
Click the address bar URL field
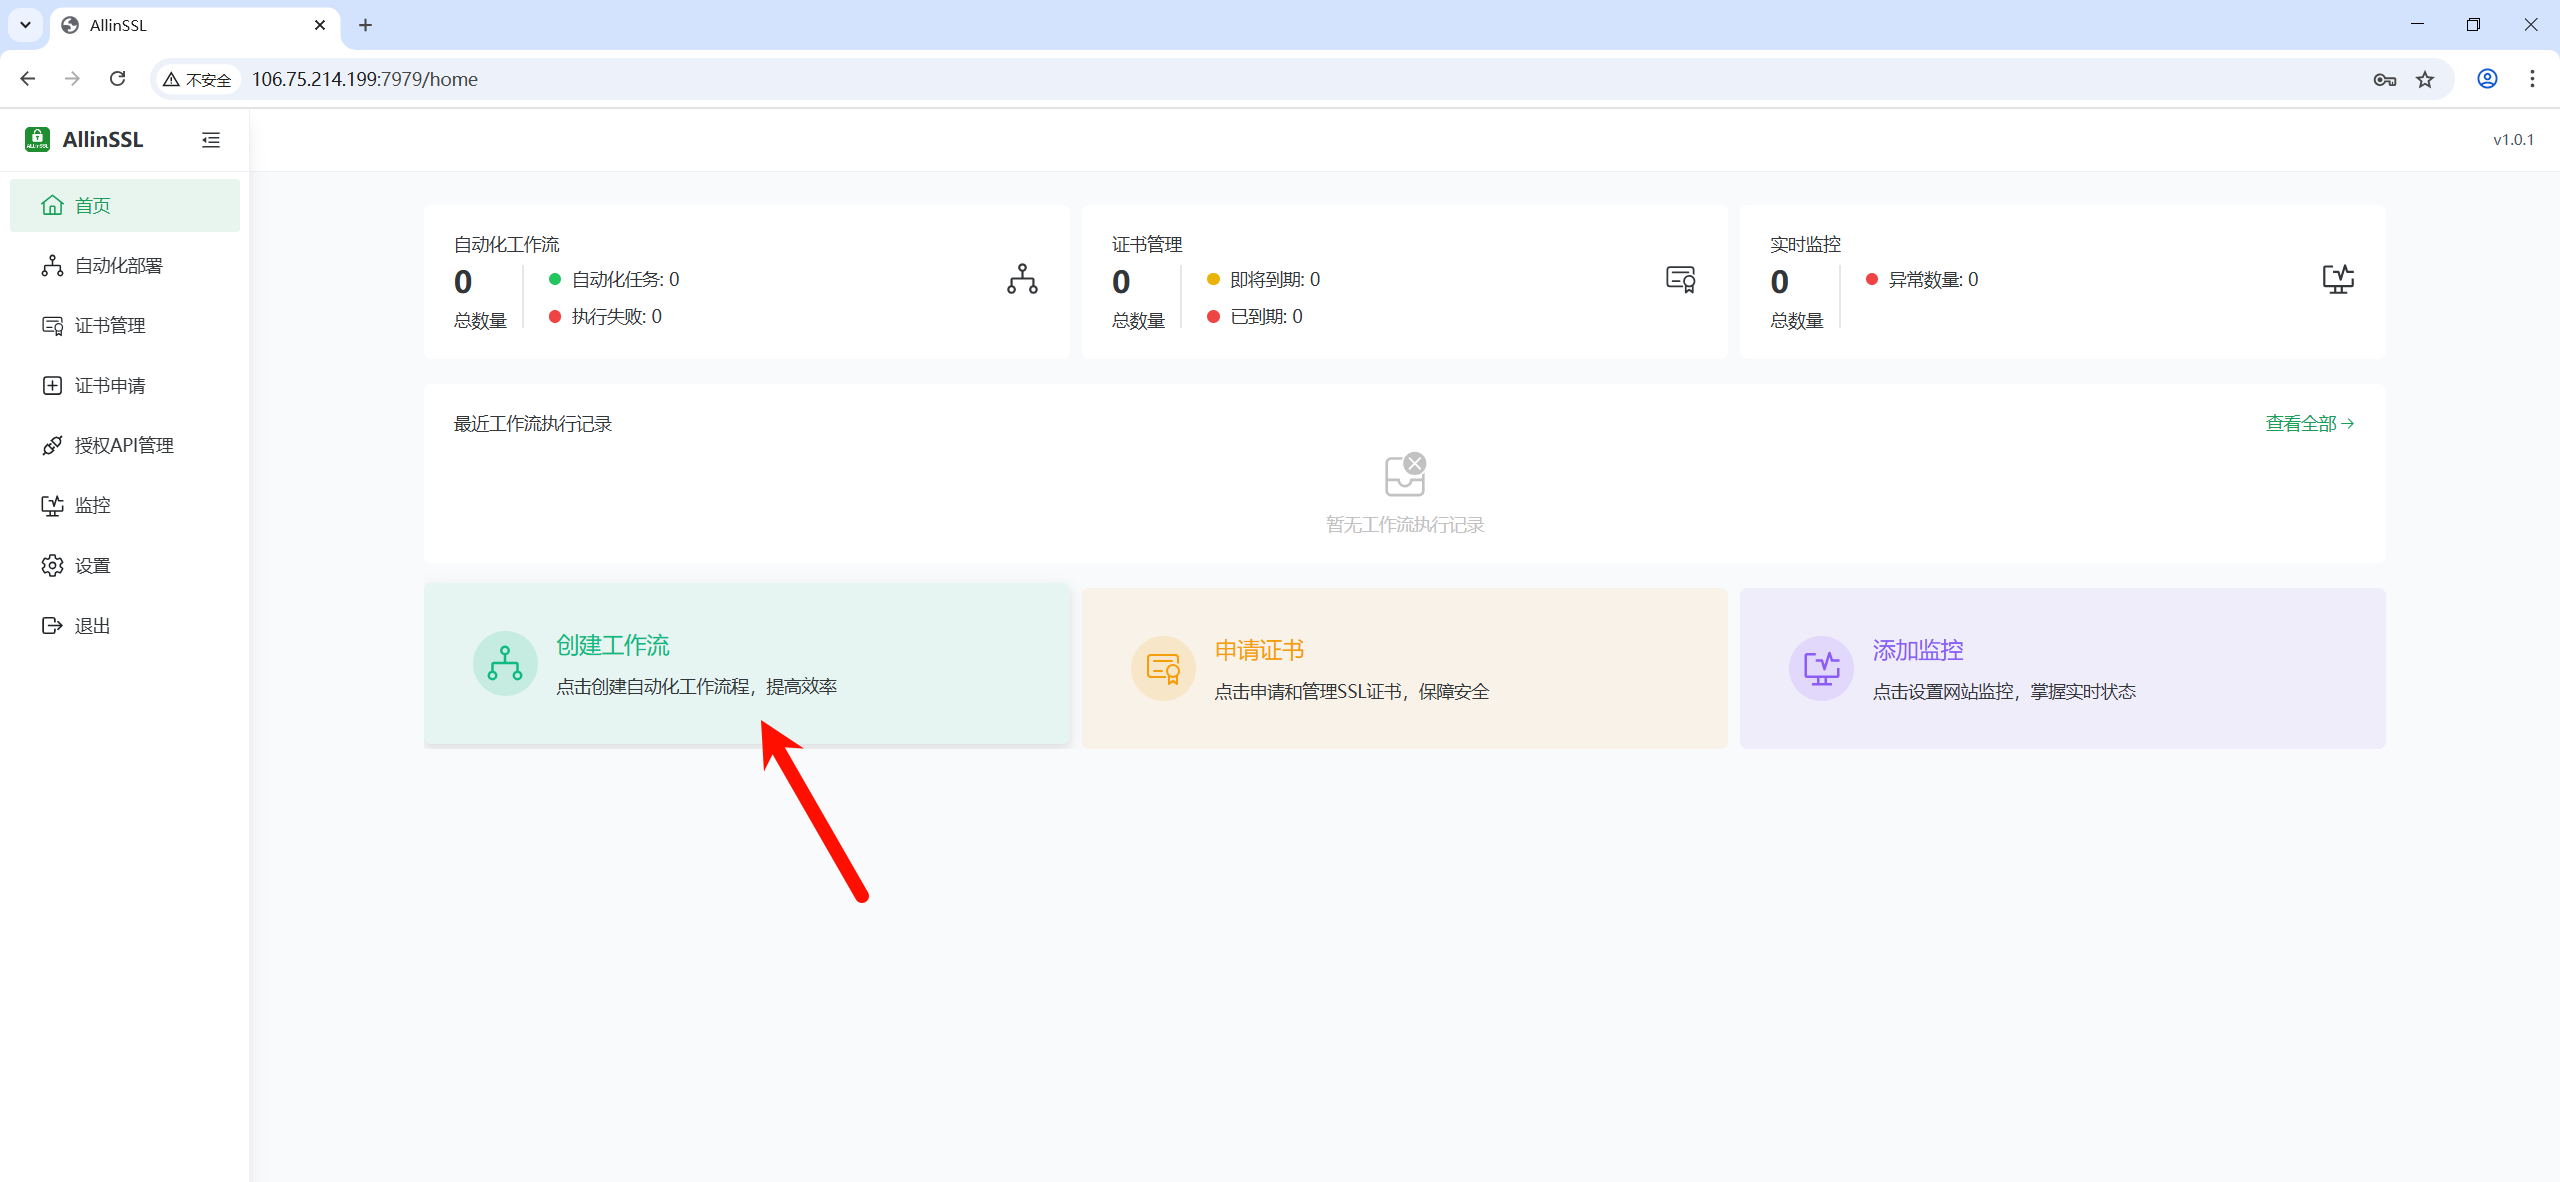coord(1300,79)
